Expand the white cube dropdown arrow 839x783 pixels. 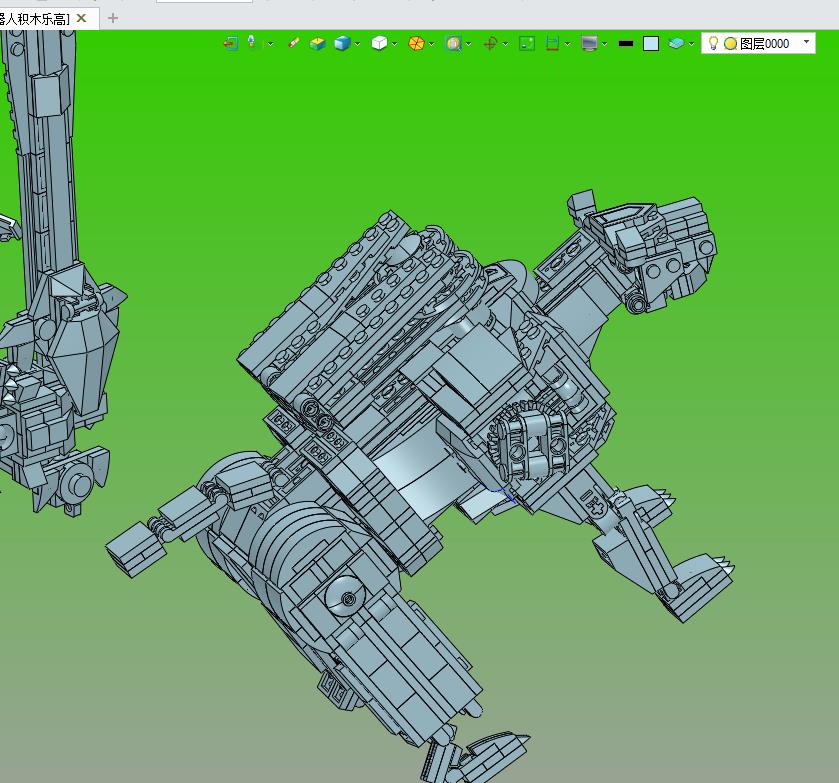tap(394, 44)
